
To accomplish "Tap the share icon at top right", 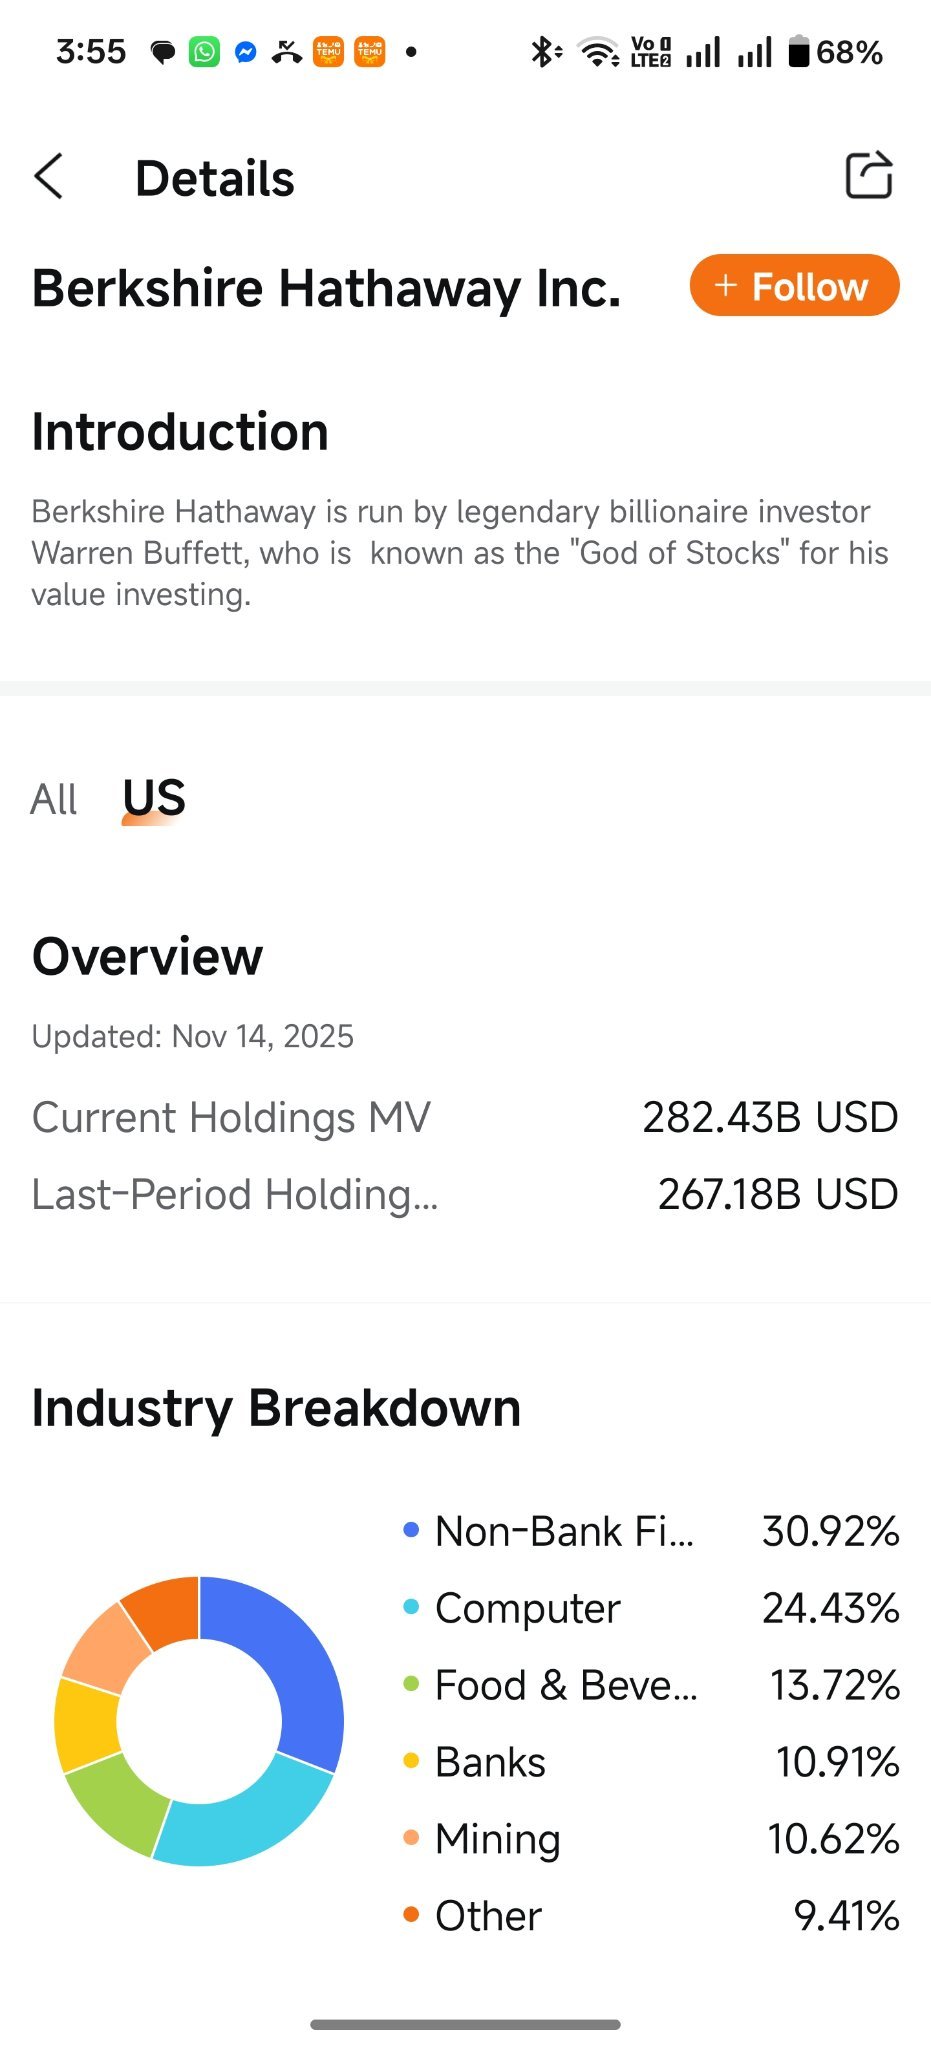I will 868,176.
